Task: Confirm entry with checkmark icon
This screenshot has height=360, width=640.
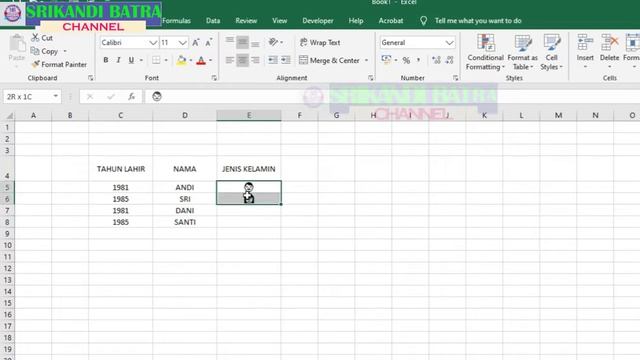Action: point(111,97)
